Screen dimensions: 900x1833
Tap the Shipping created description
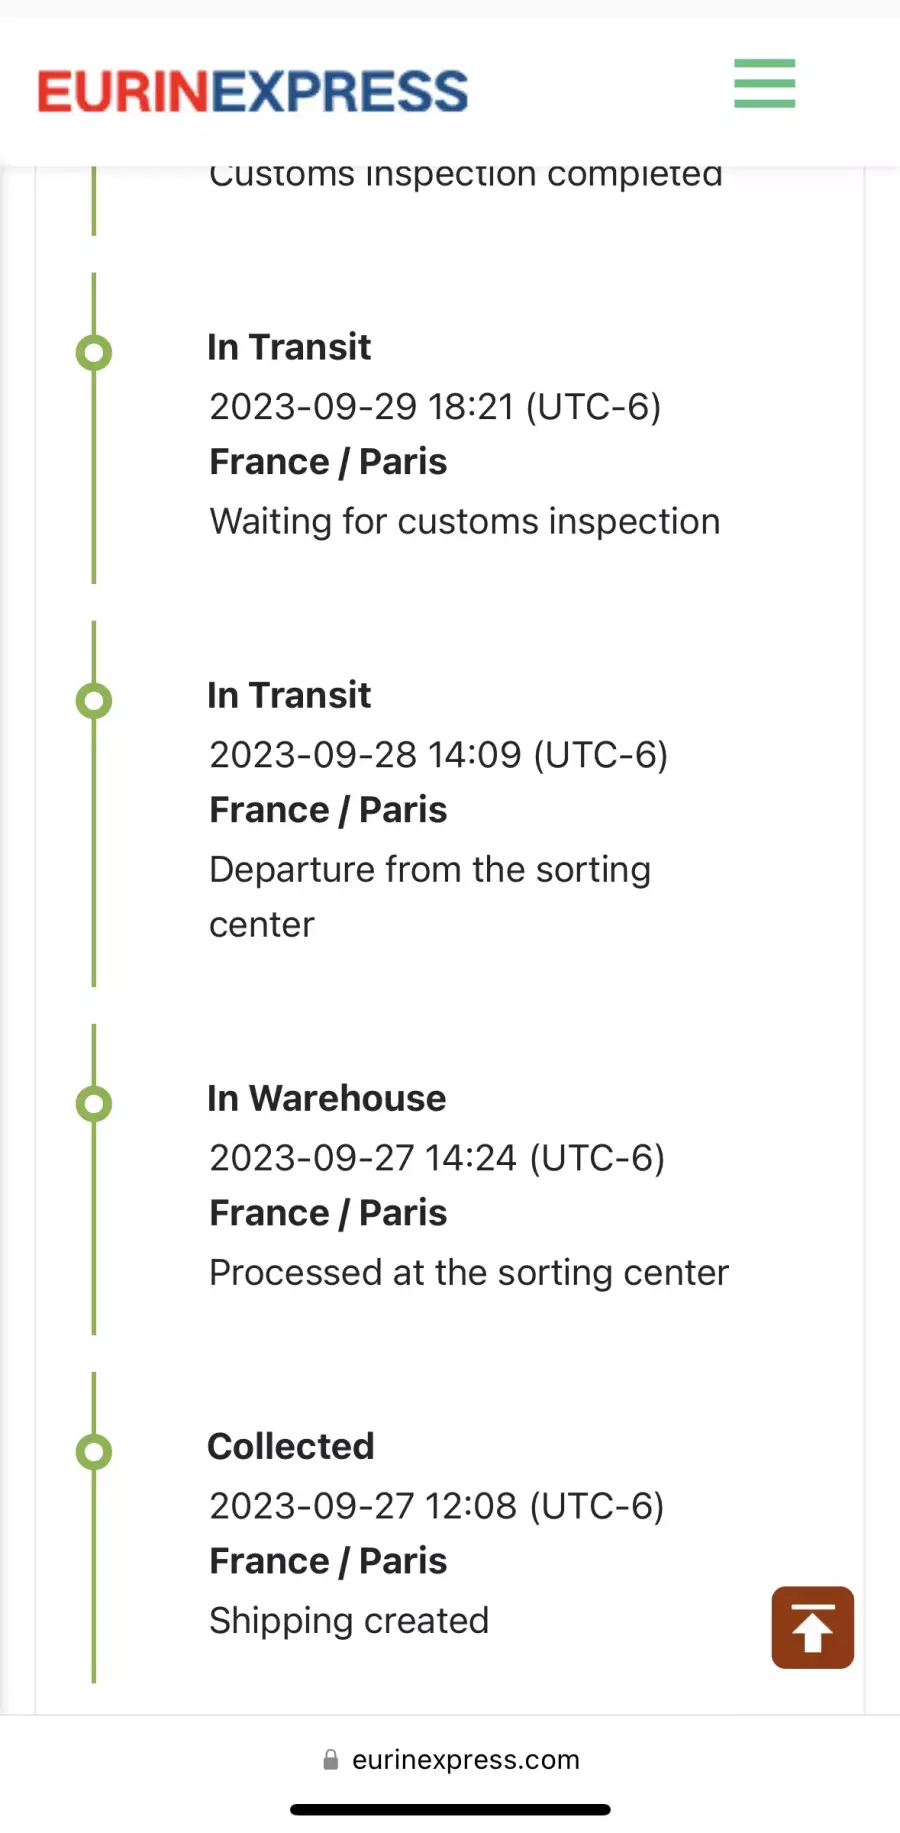tap(349, 1621)
